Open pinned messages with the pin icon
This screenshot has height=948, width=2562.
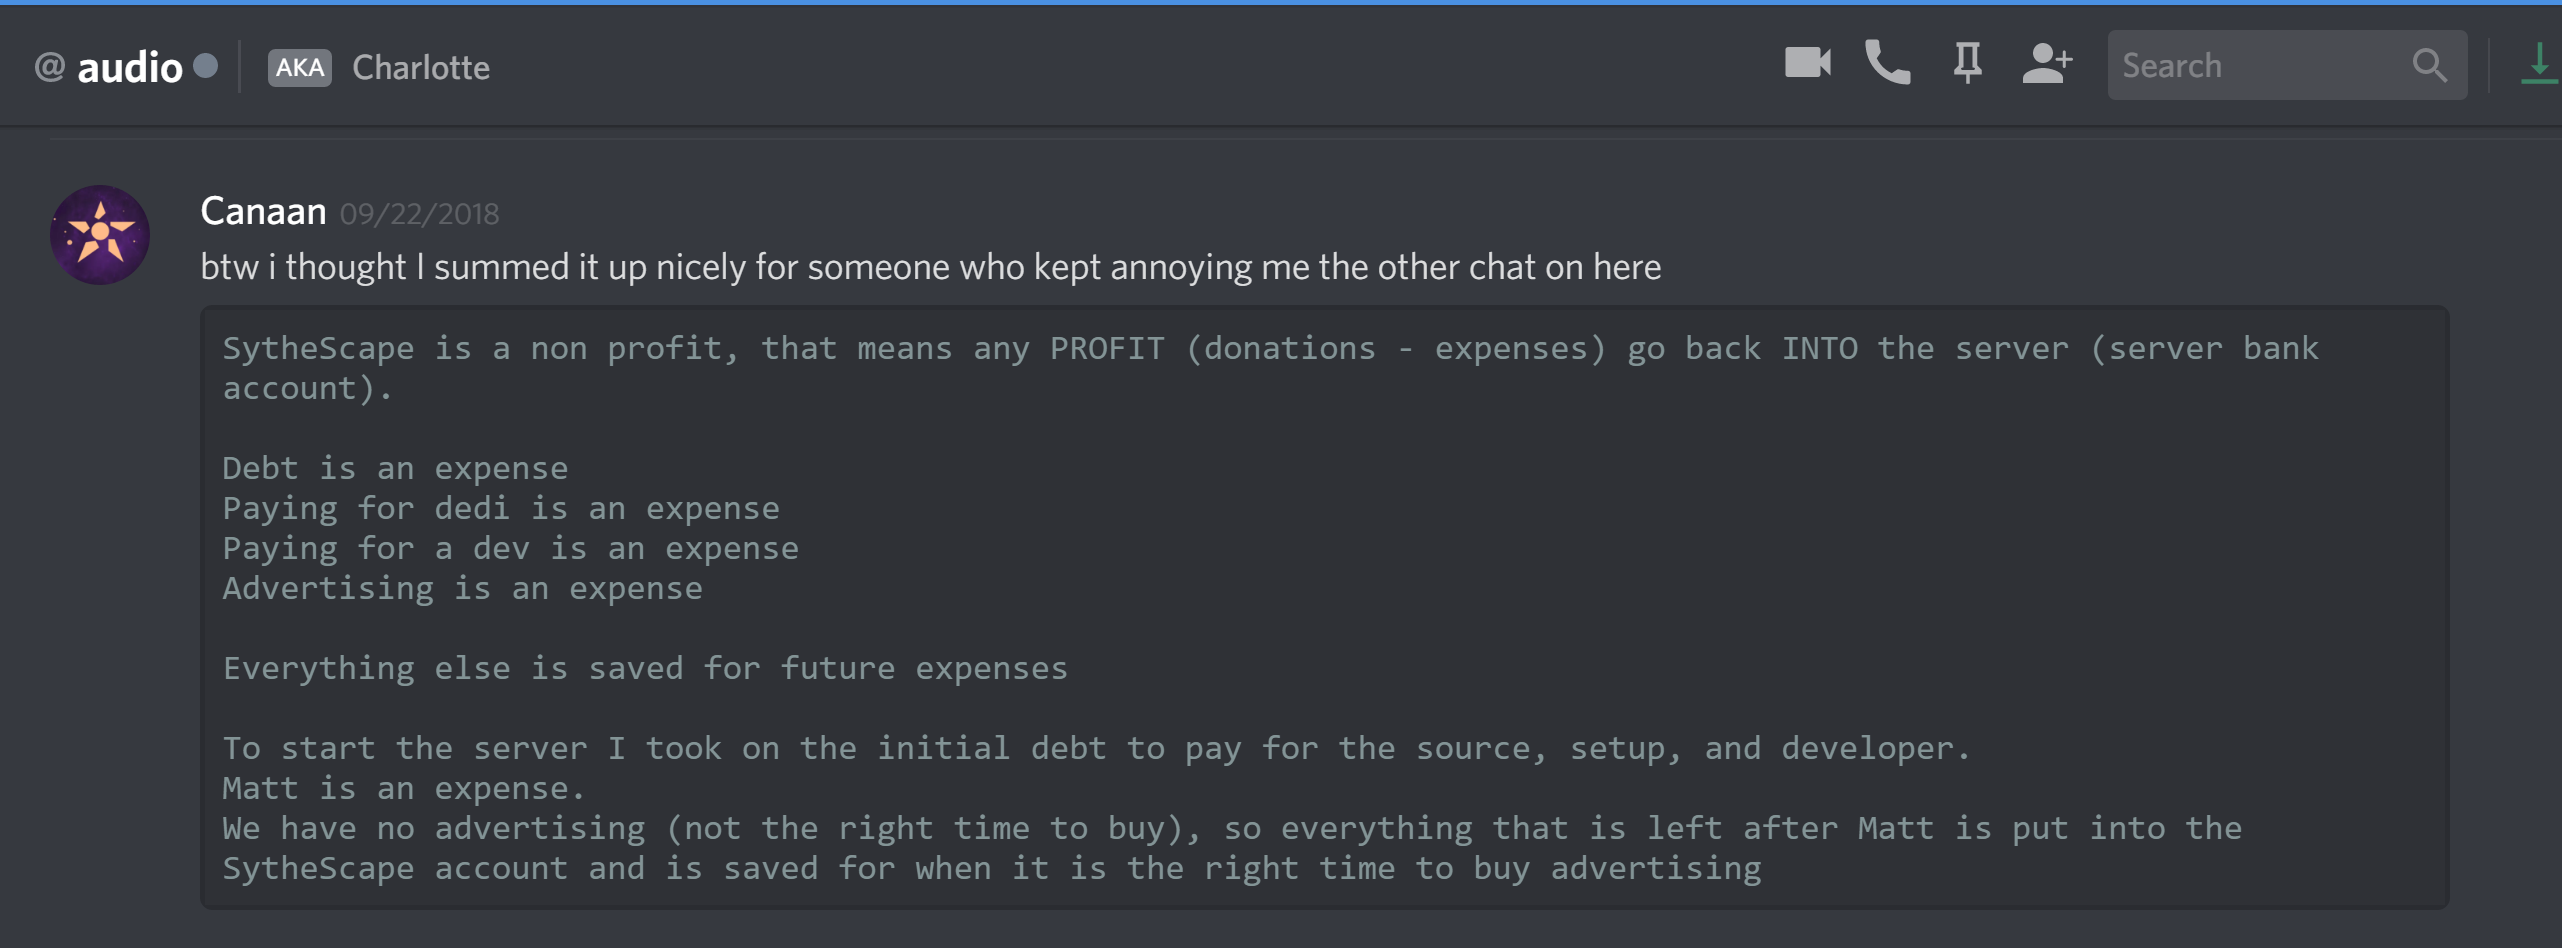1967,64
